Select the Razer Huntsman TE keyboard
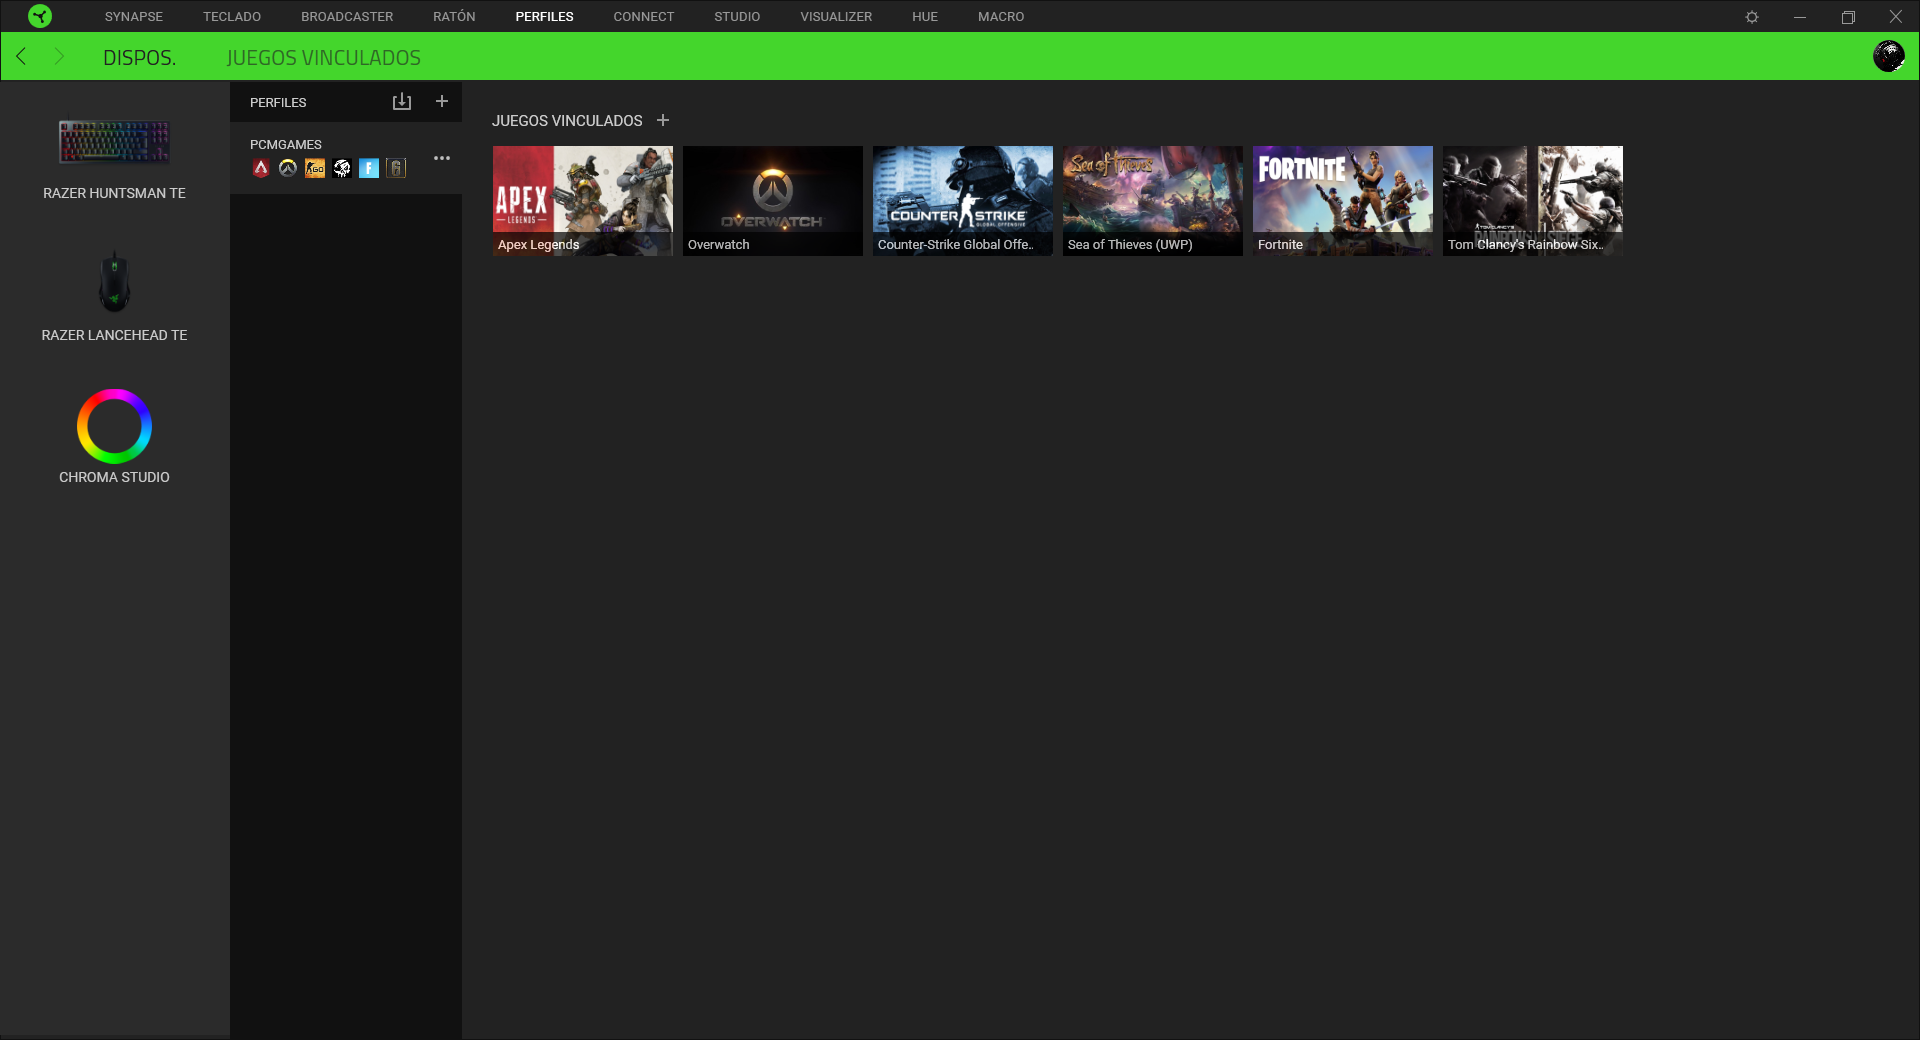The width and height of the screenshot is (1920, 1040). click(114, 142)
